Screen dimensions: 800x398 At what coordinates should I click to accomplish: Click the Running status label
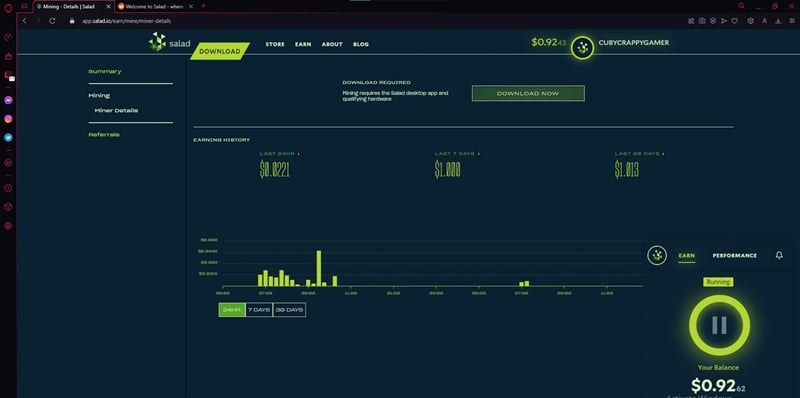[718, 282]
